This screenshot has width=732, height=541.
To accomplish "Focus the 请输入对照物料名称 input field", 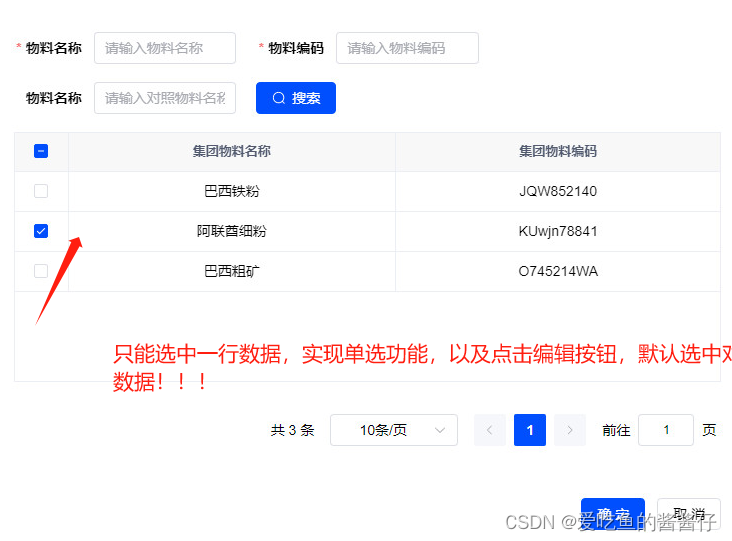I will pos(165,98).
